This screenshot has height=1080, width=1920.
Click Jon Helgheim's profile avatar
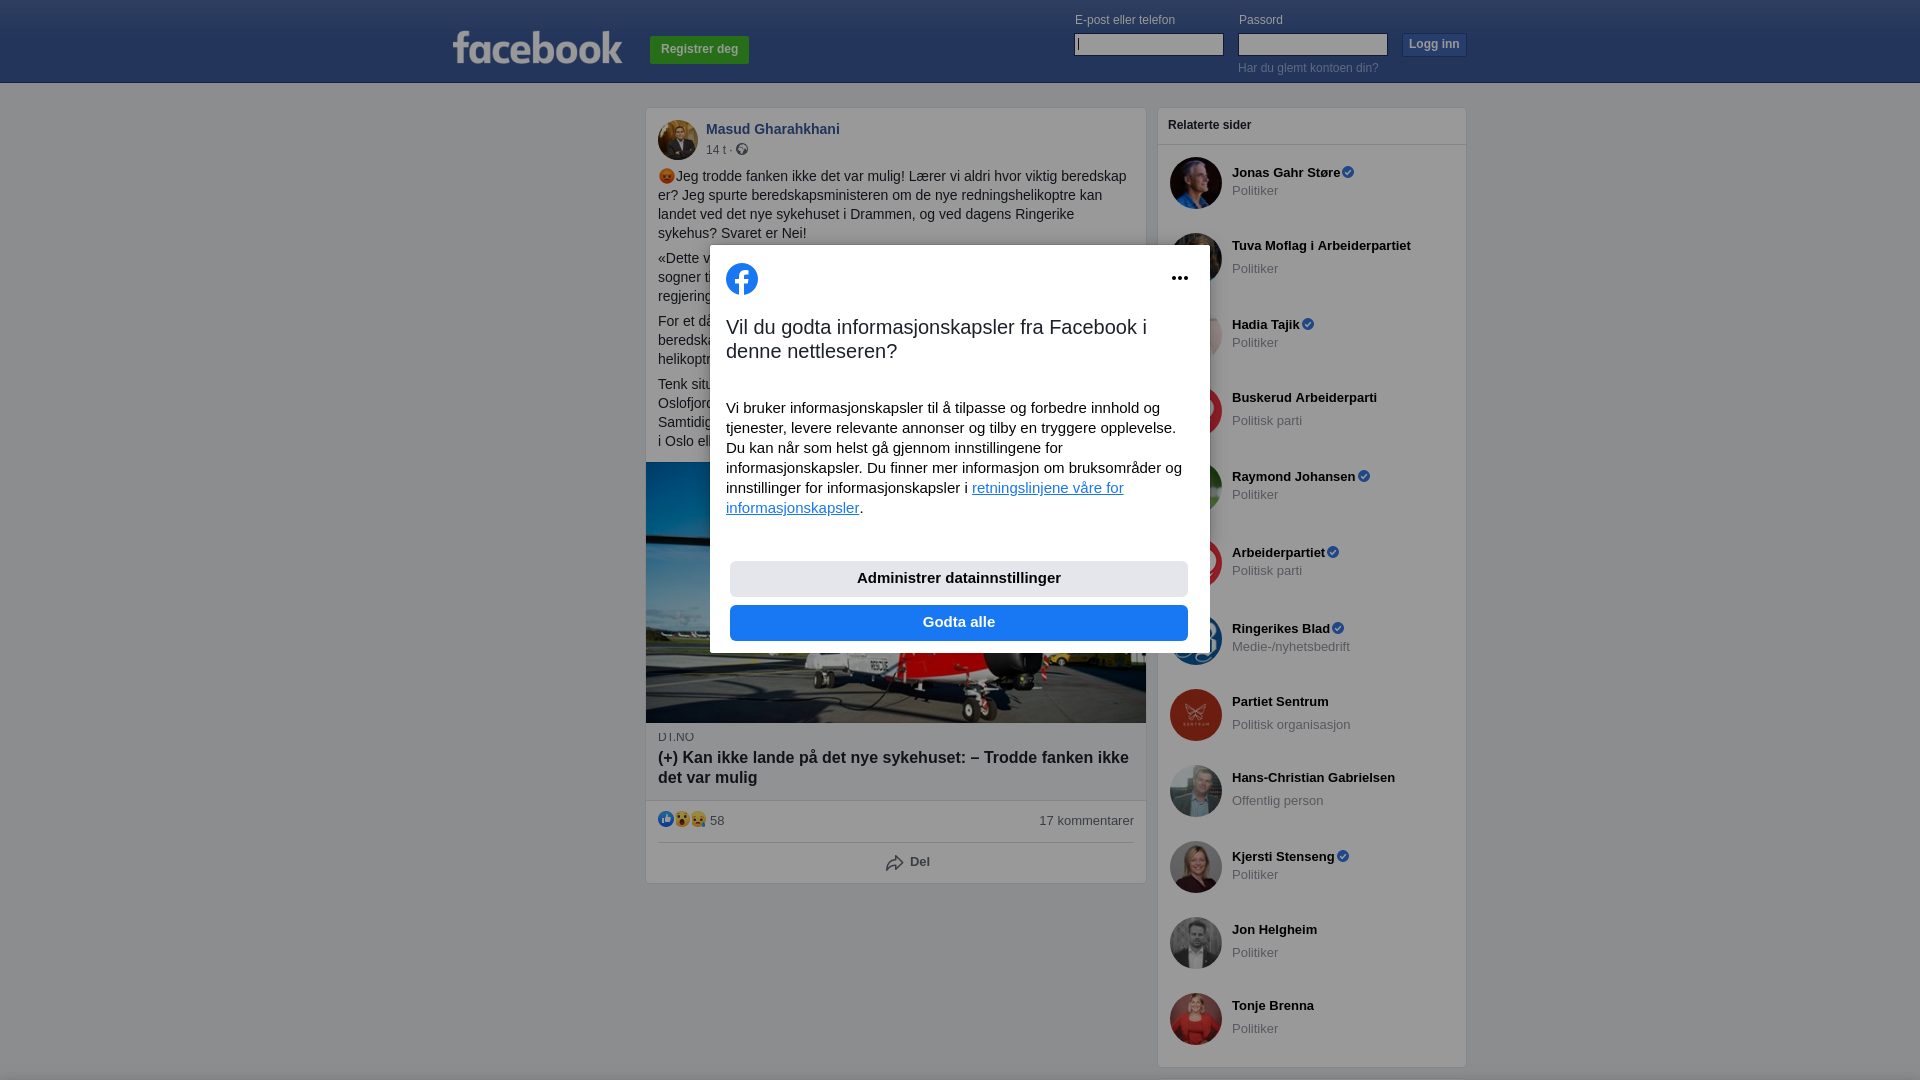pos(1196,943)
